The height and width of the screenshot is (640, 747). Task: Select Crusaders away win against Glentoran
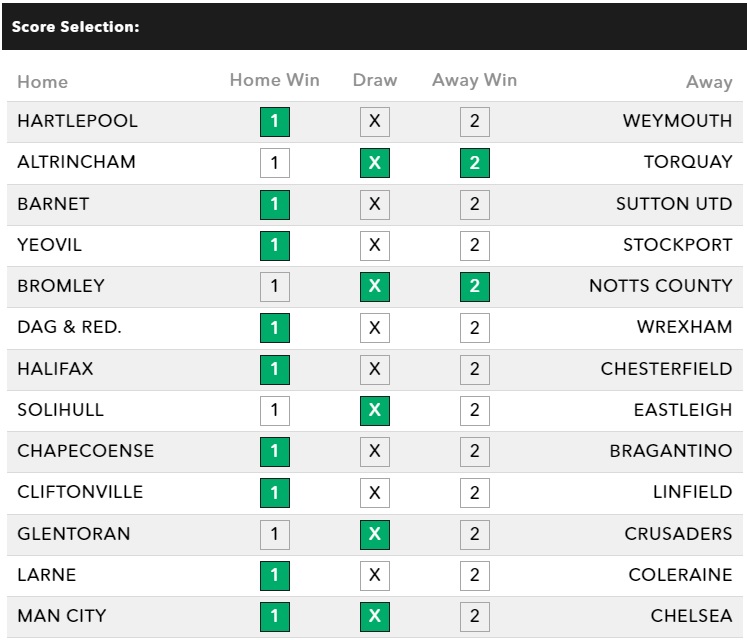475,534
